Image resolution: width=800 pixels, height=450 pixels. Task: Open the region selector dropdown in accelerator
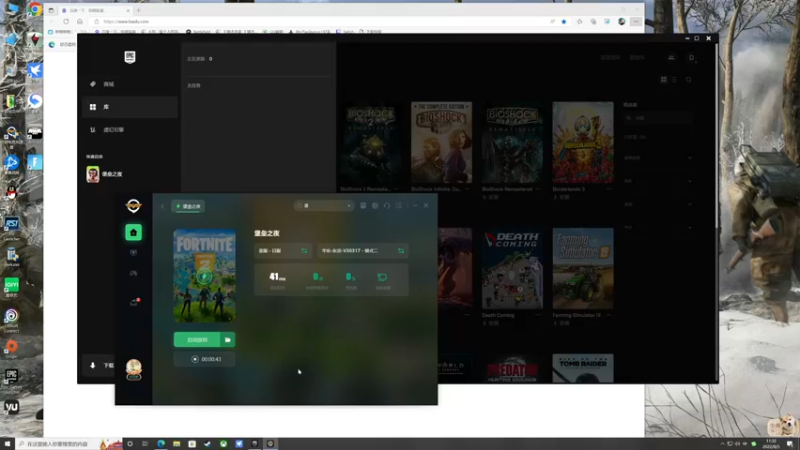pyautogui.click(x=283, y=251)
